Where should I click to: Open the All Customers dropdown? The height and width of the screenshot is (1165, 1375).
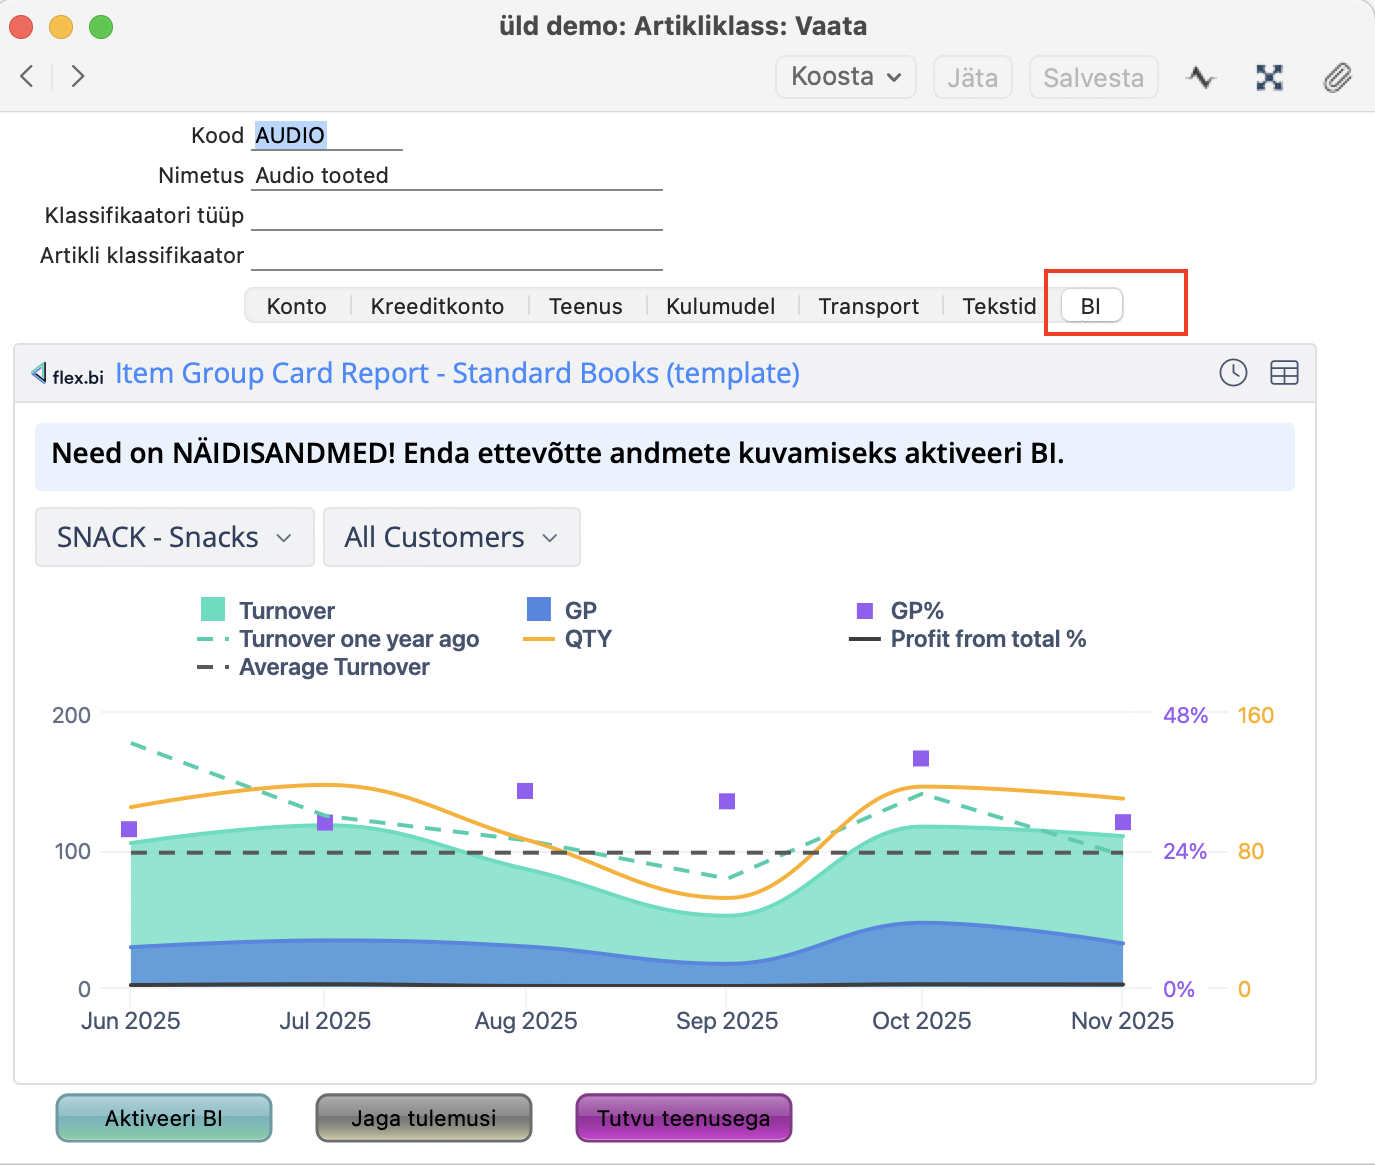(x=451, y=537)
